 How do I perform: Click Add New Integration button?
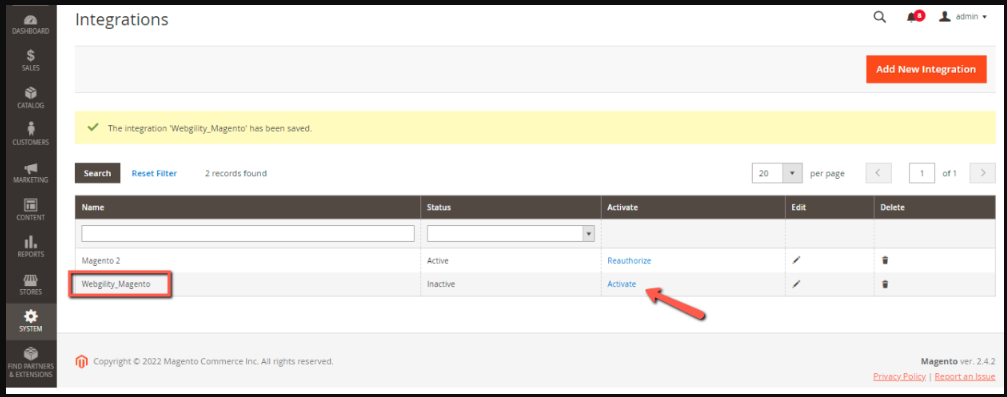click(x=926, y=69)
